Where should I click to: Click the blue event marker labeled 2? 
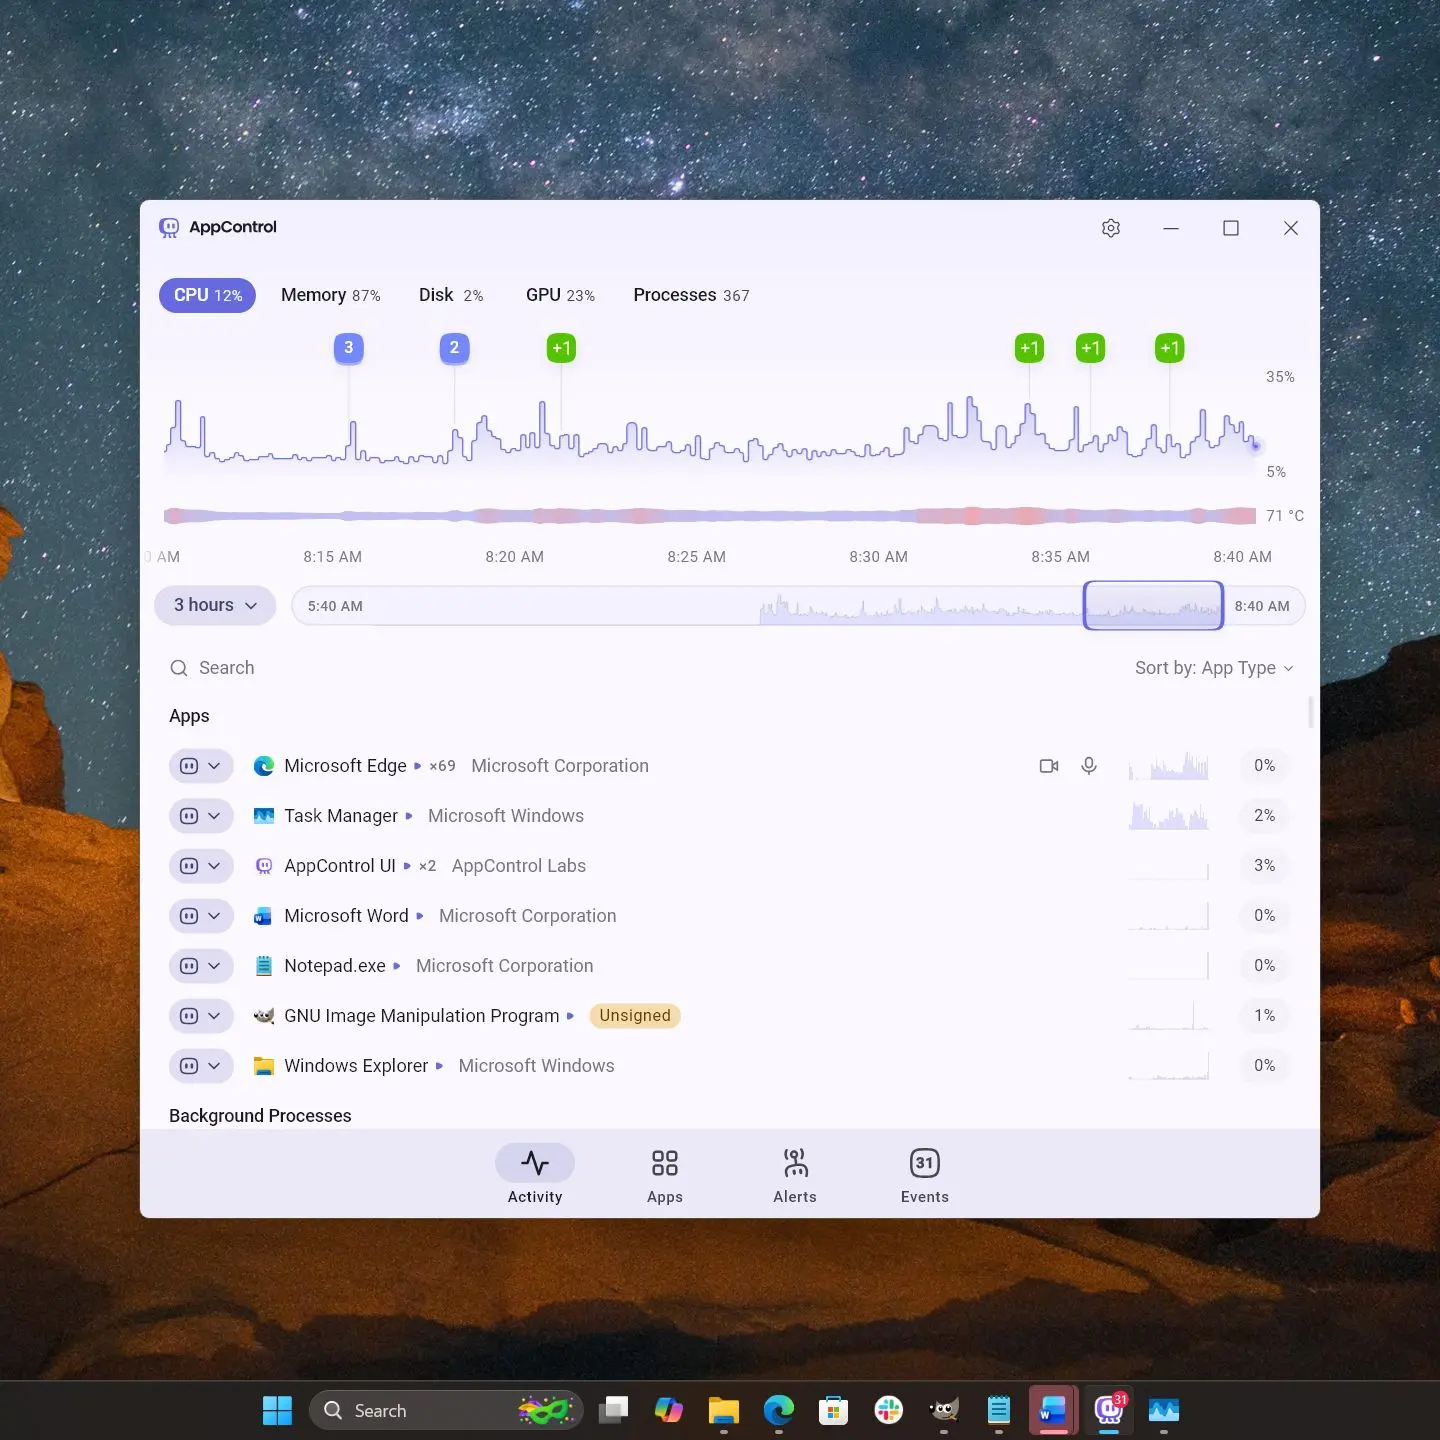click(x=454, y=348)
